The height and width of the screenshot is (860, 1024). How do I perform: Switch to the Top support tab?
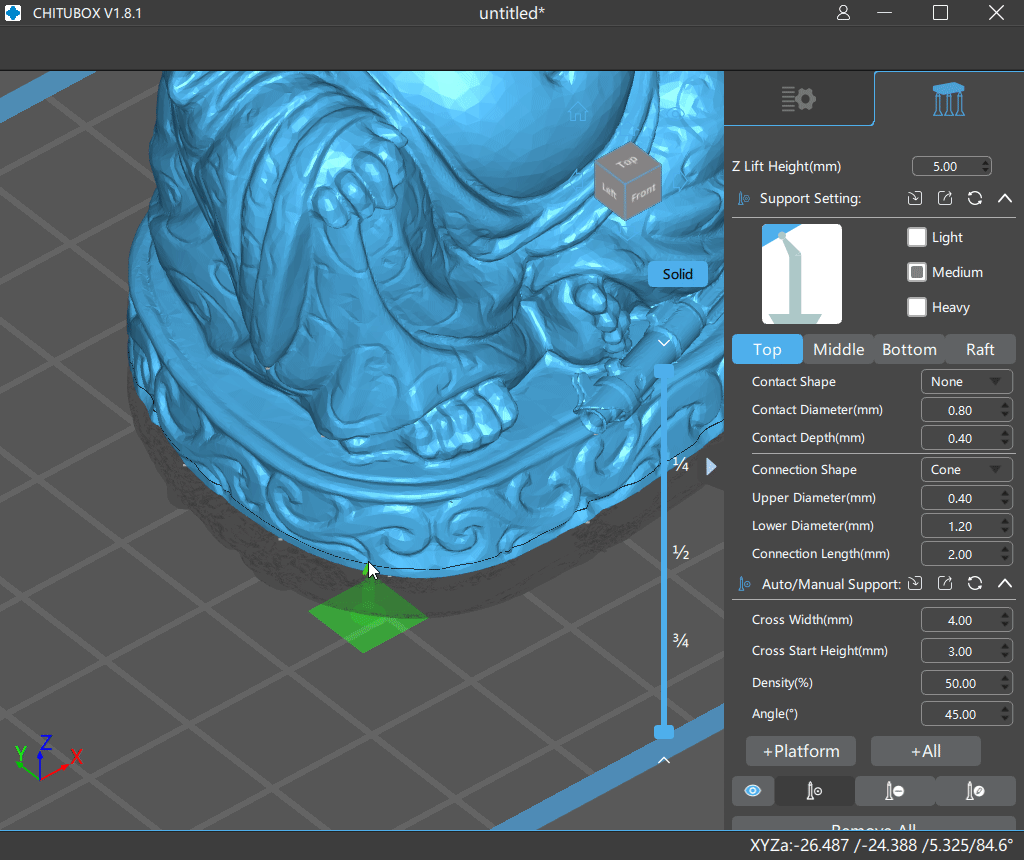pos(767,349)
